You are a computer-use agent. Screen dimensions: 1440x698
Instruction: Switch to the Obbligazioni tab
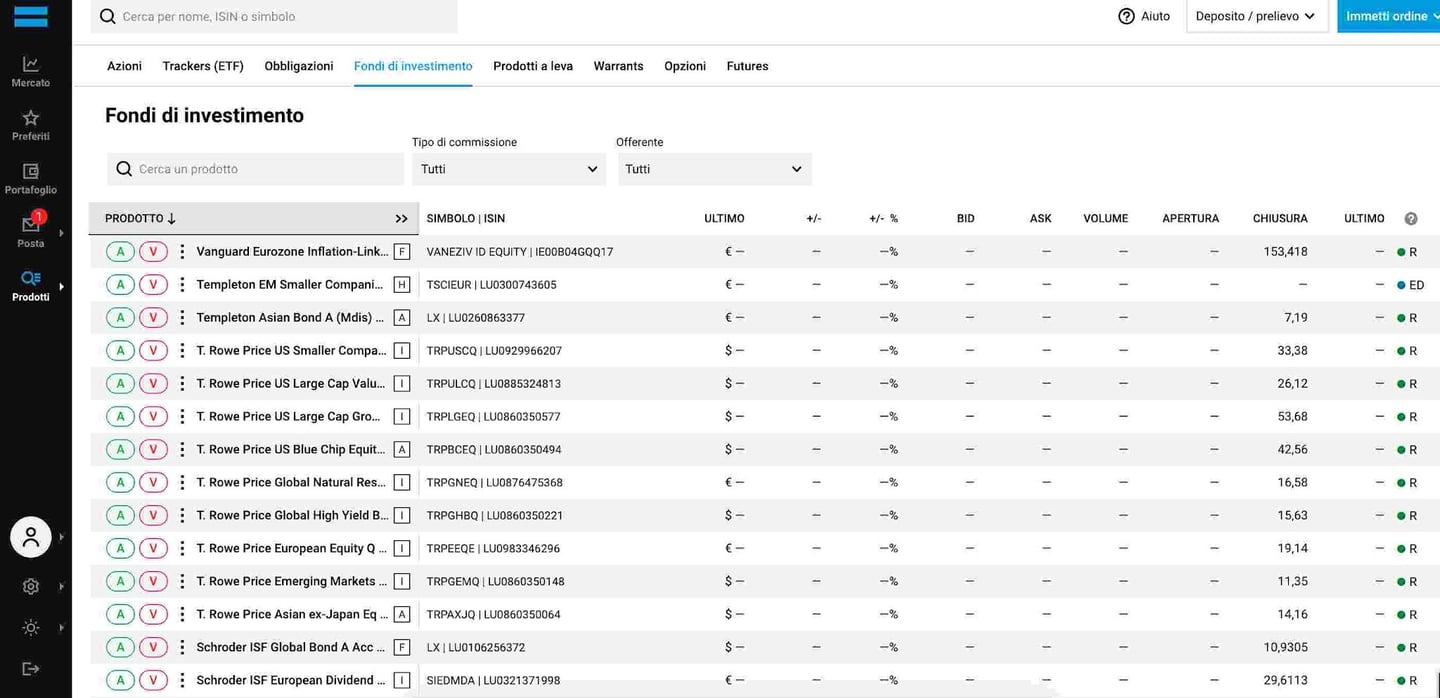(299, 66)
